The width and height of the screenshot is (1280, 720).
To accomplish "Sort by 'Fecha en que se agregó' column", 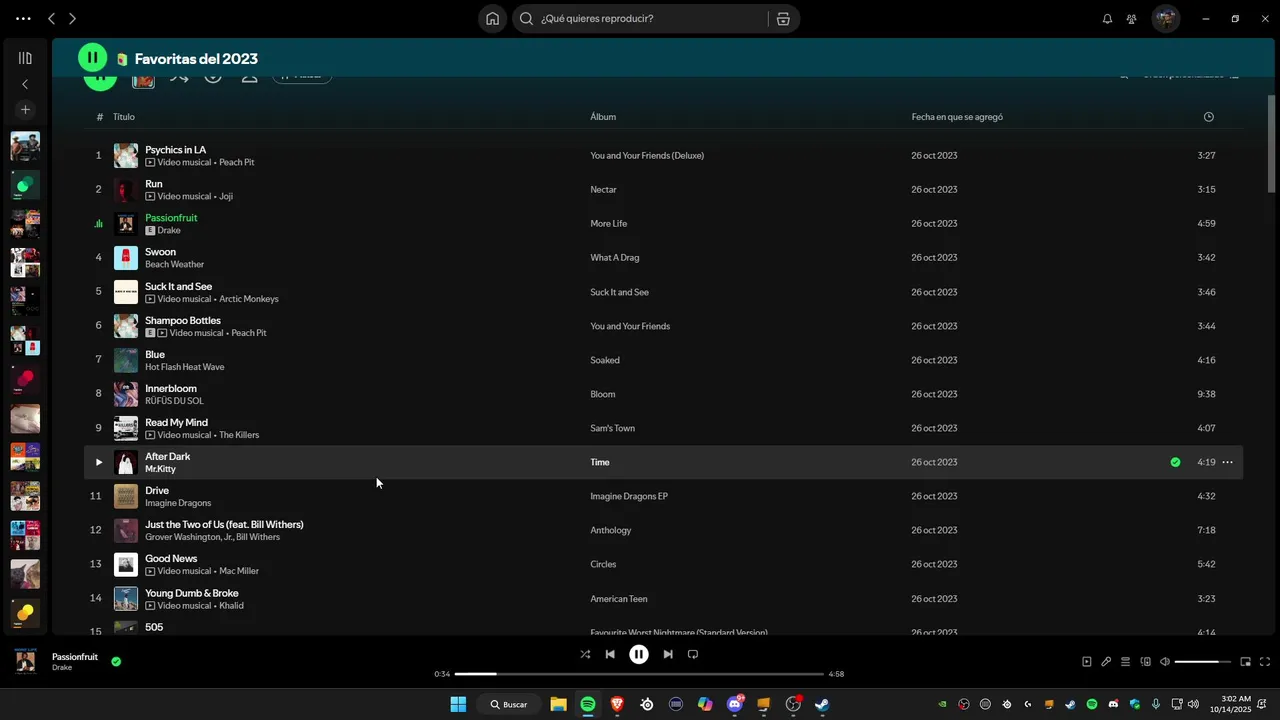I will (957, 117).
